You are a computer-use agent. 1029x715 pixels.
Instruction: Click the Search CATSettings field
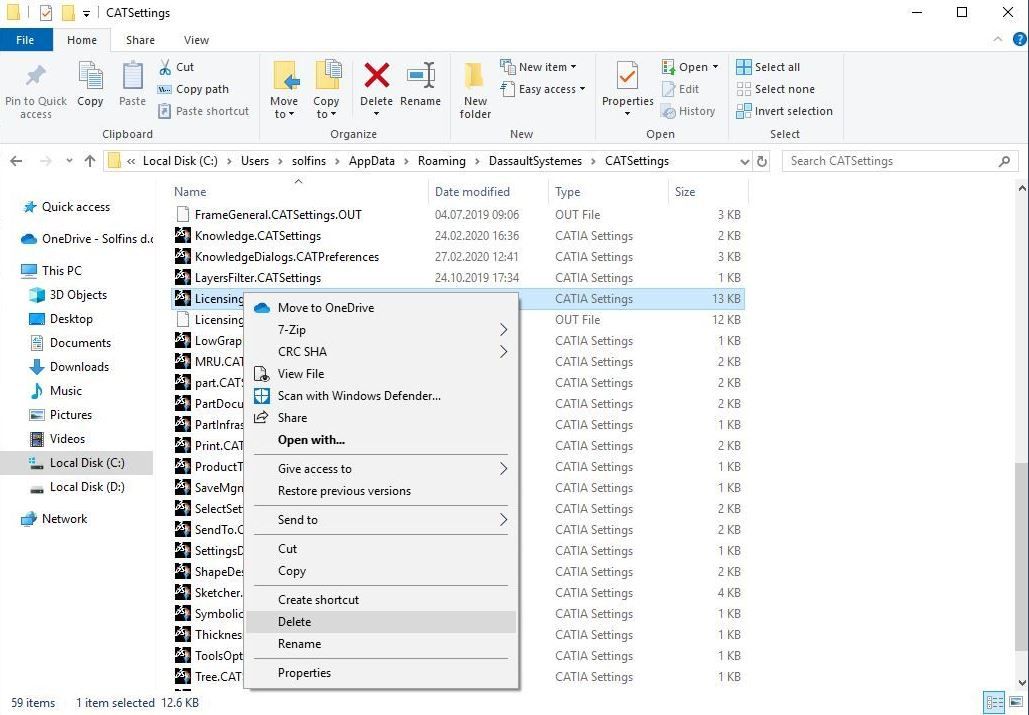click(890, 161)
